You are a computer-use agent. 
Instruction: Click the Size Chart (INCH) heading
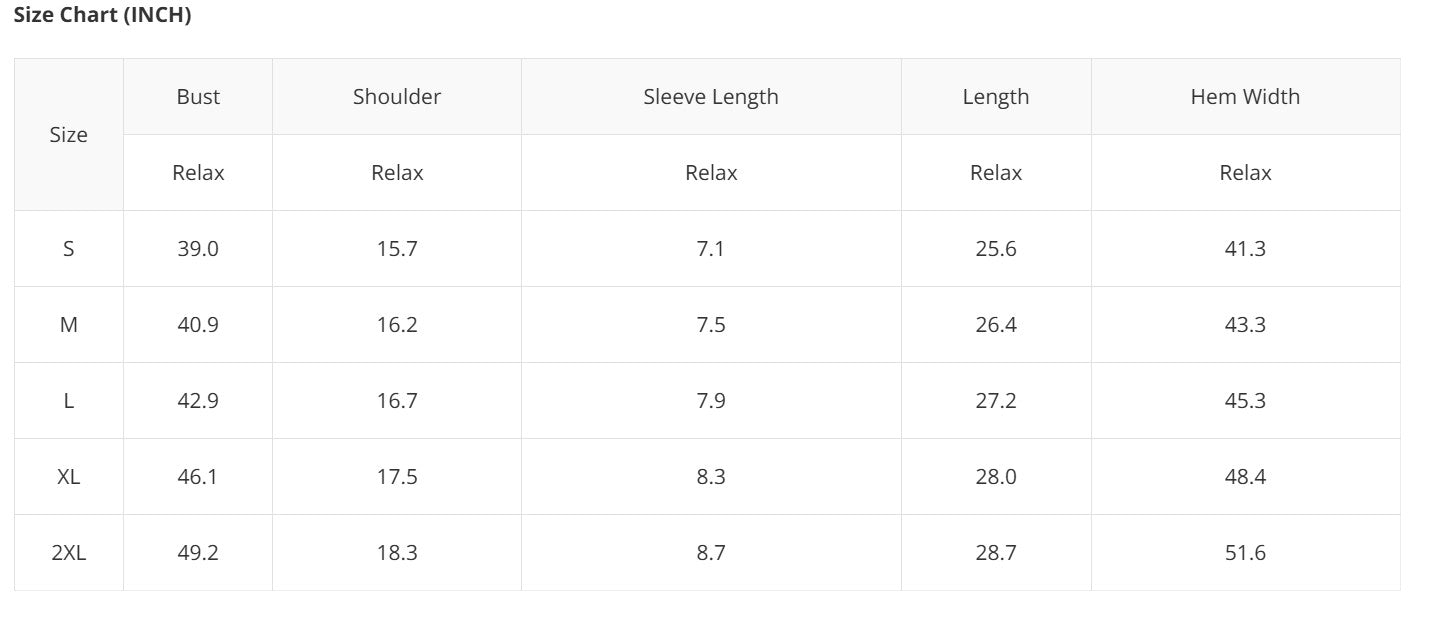point(102,16)
